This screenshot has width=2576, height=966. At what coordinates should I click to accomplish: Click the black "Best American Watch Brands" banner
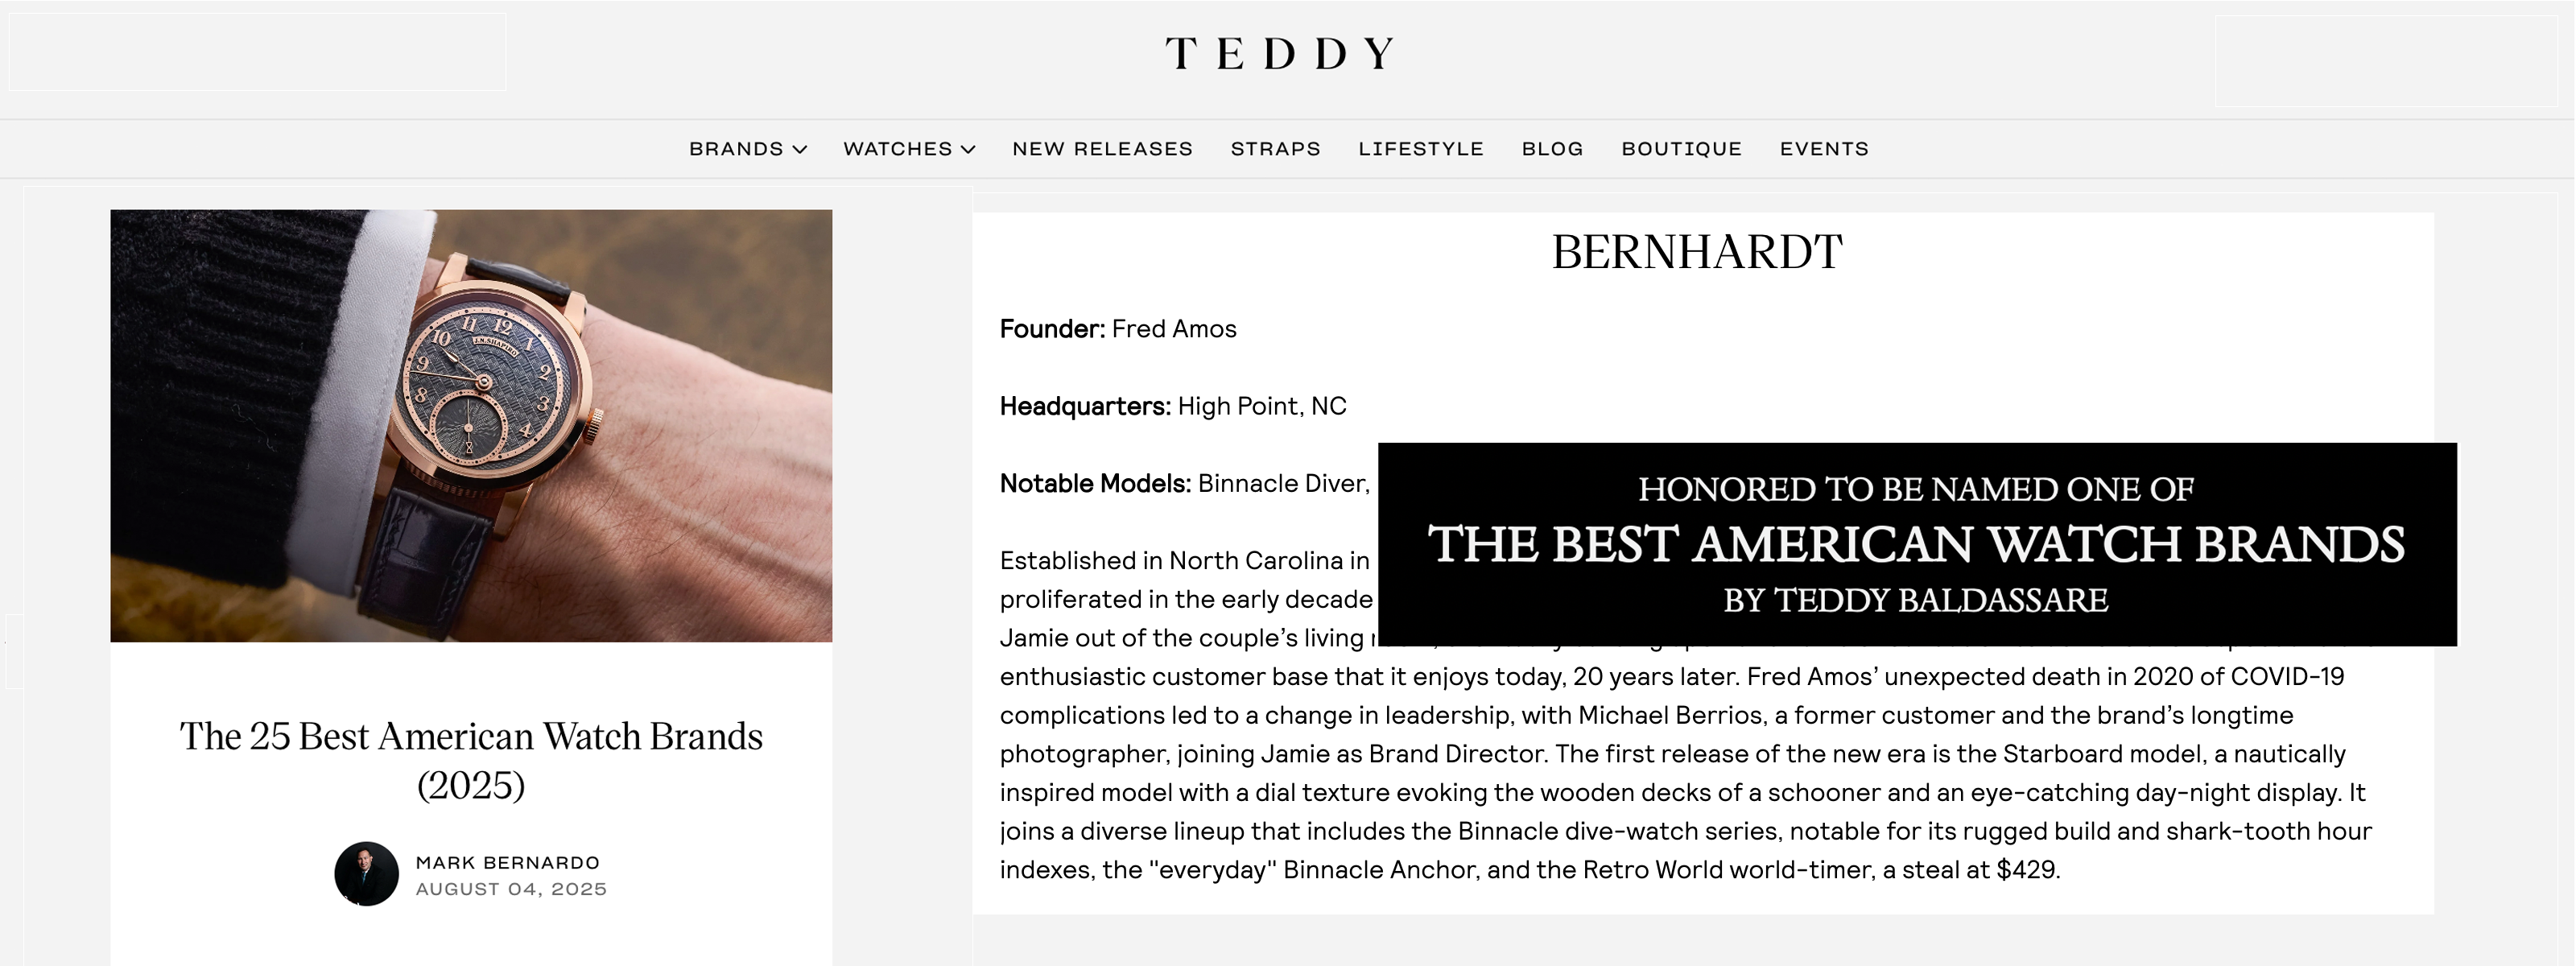tap(1916, 544)
